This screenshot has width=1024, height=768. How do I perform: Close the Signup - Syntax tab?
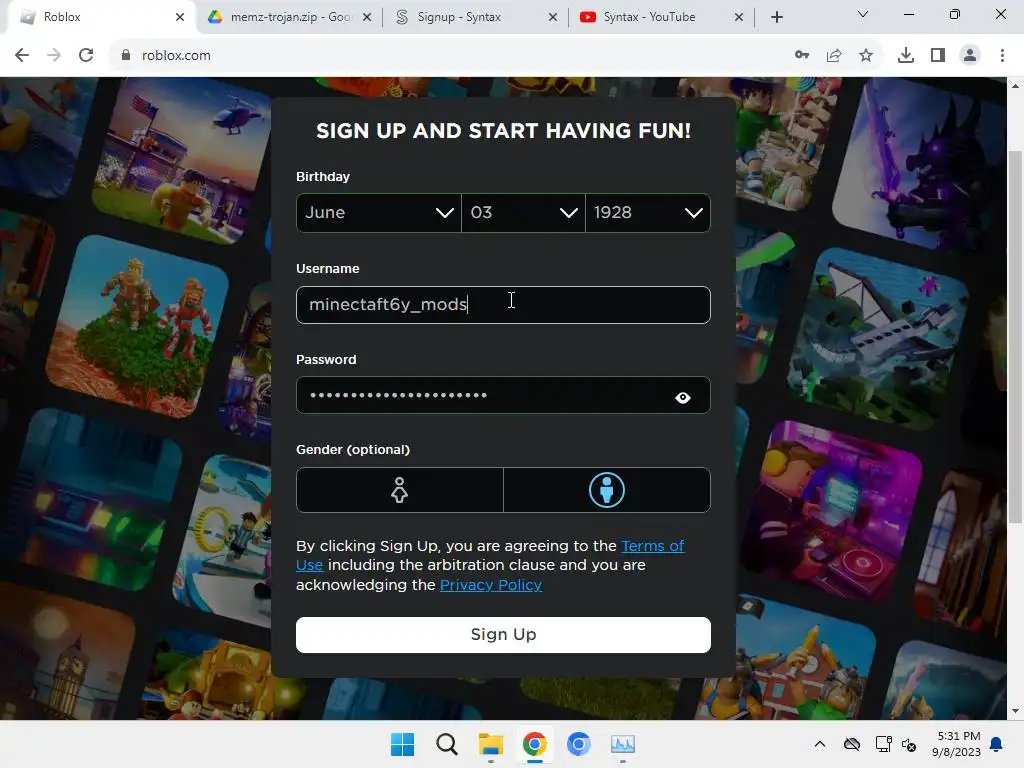[553, 17]
